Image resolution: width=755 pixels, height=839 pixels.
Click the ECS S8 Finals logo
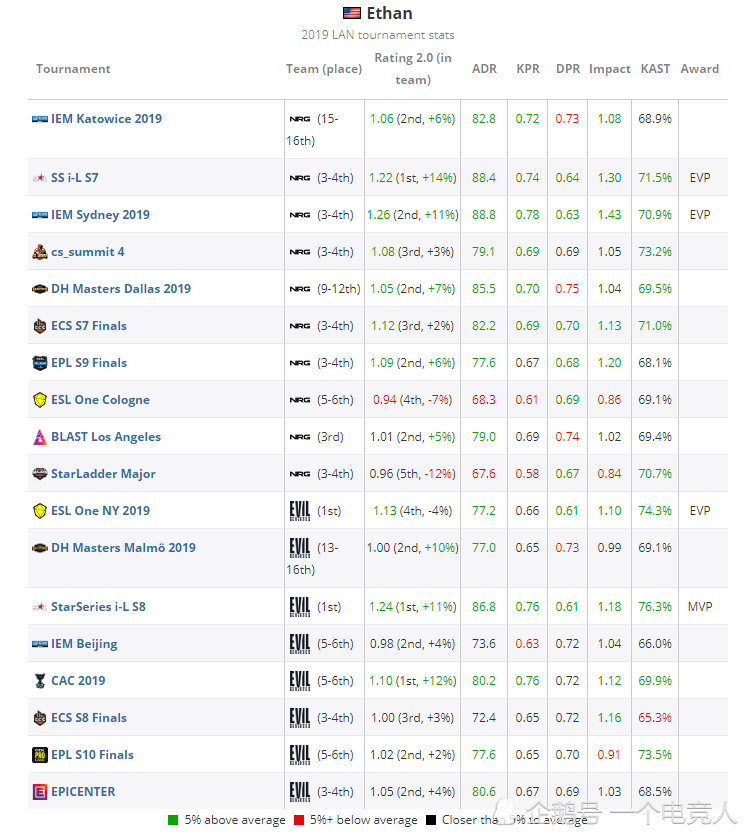[x=40, y=718]
